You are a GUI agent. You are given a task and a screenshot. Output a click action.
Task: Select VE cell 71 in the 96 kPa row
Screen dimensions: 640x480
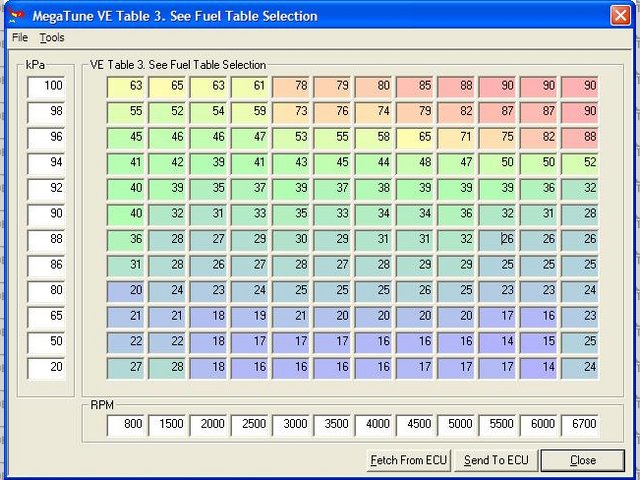(456, 138)
